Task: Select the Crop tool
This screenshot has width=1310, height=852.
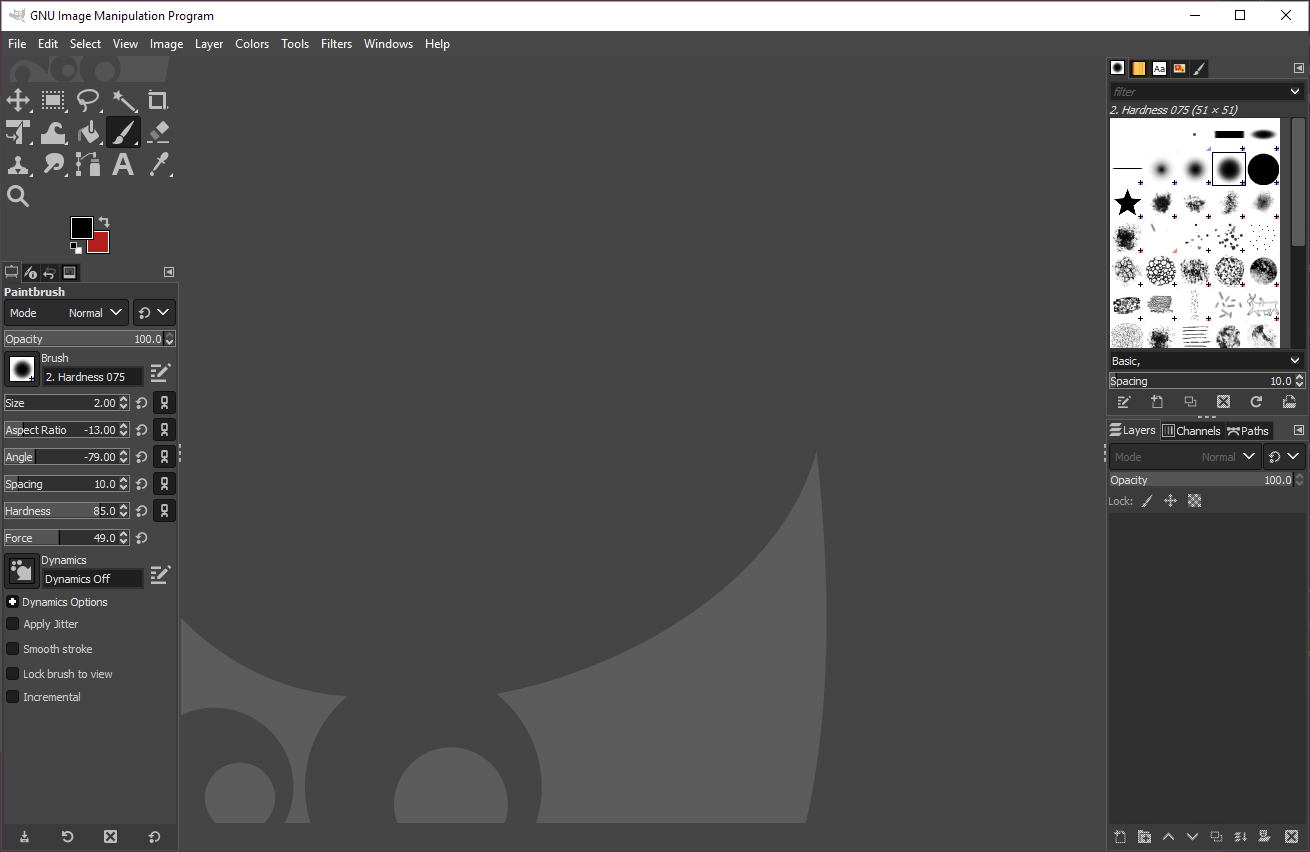Action: (158, 100)
